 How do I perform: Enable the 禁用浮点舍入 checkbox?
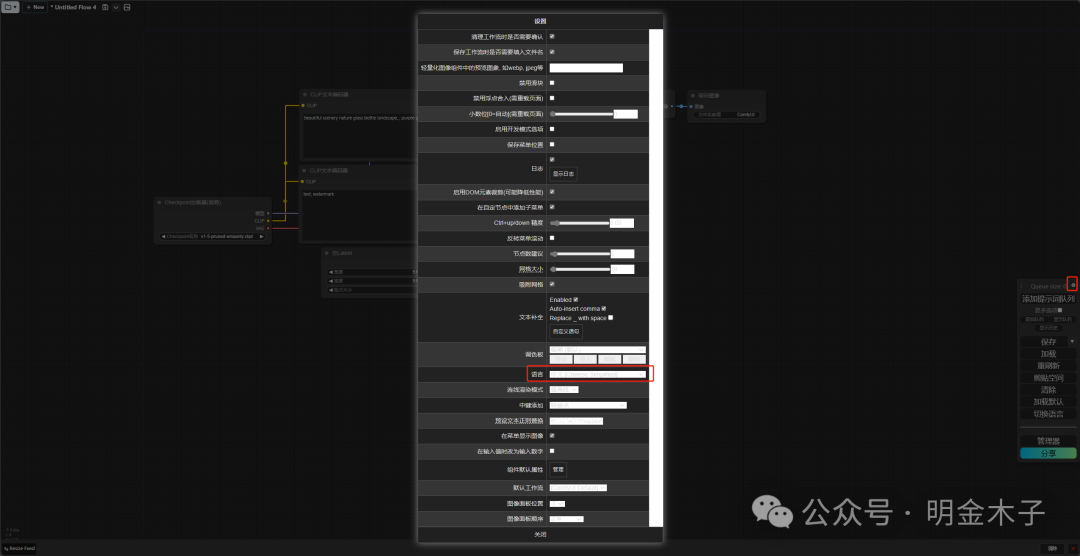(x=552, y=98)
